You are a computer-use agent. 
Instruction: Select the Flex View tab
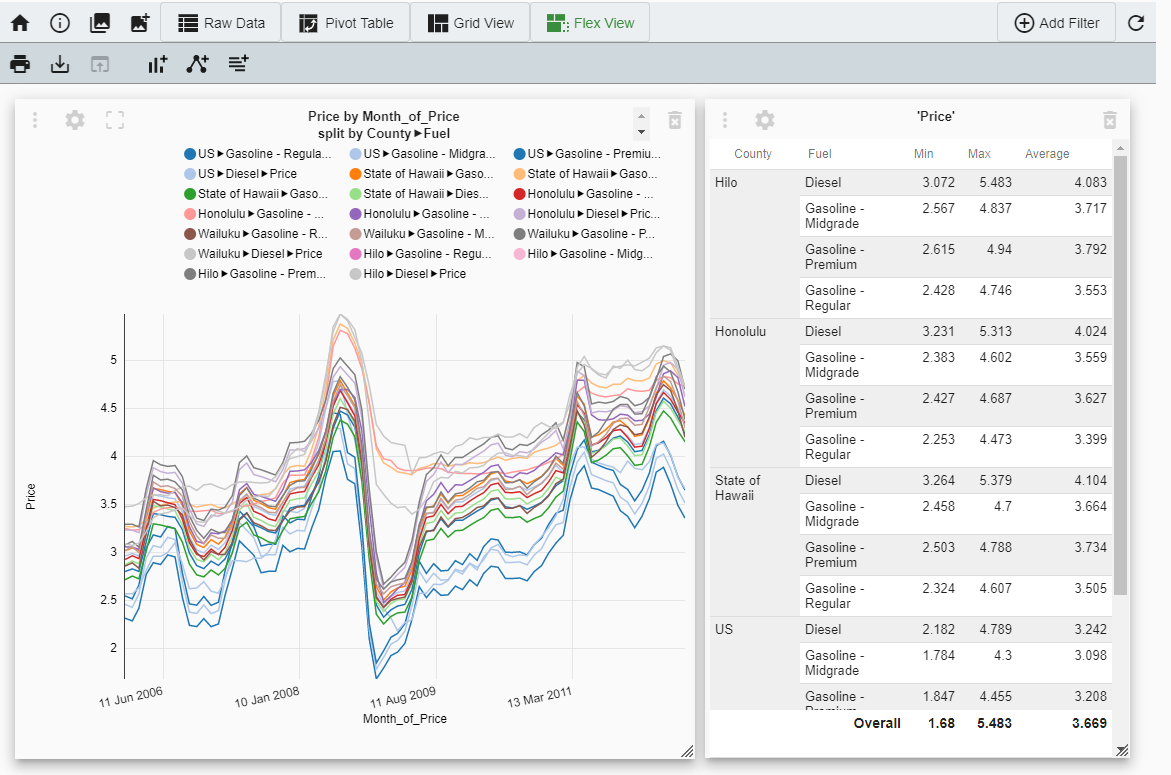coord(590,22)
